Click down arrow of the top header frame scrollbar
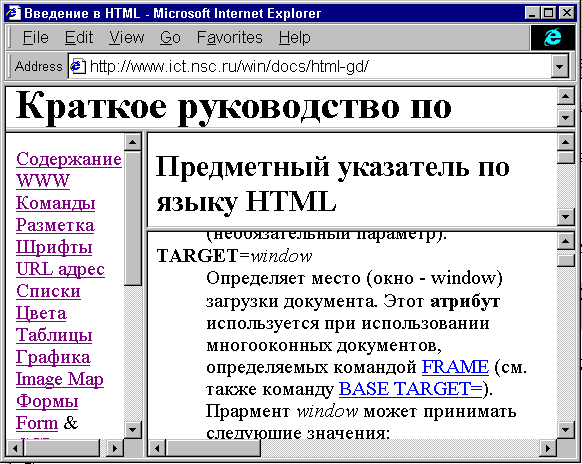The width and height of the screenshot is (582, 464). point(565,118)
